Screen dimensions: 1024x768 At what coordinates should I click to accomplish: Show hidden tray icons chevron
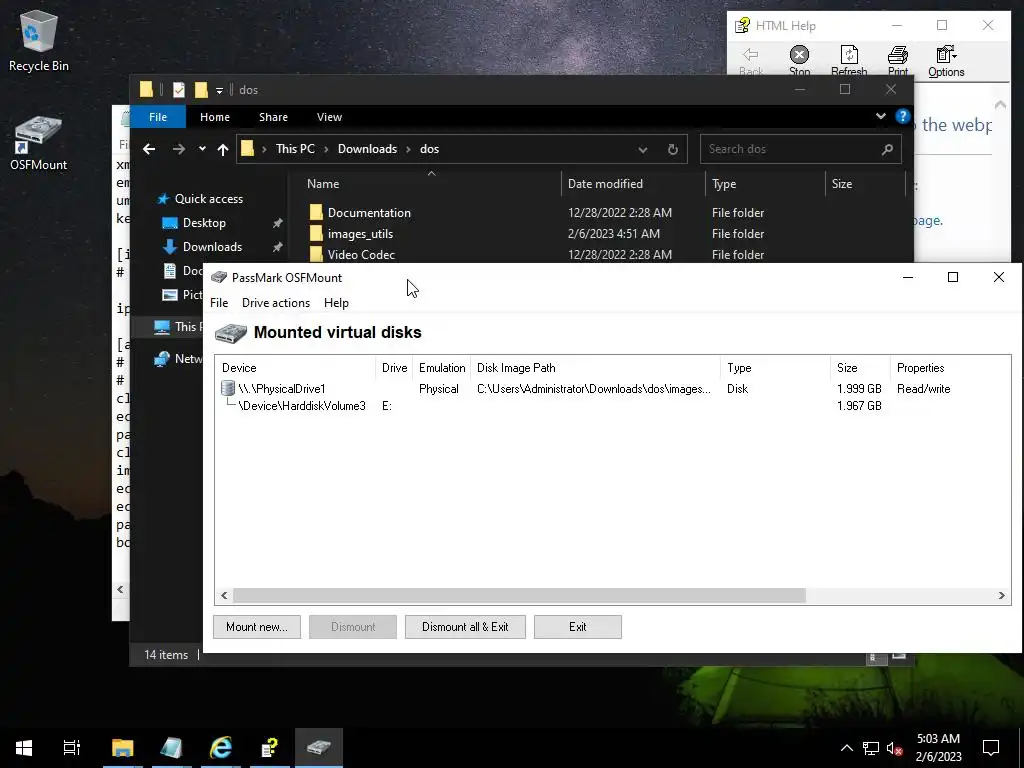[x=846, y=748]
